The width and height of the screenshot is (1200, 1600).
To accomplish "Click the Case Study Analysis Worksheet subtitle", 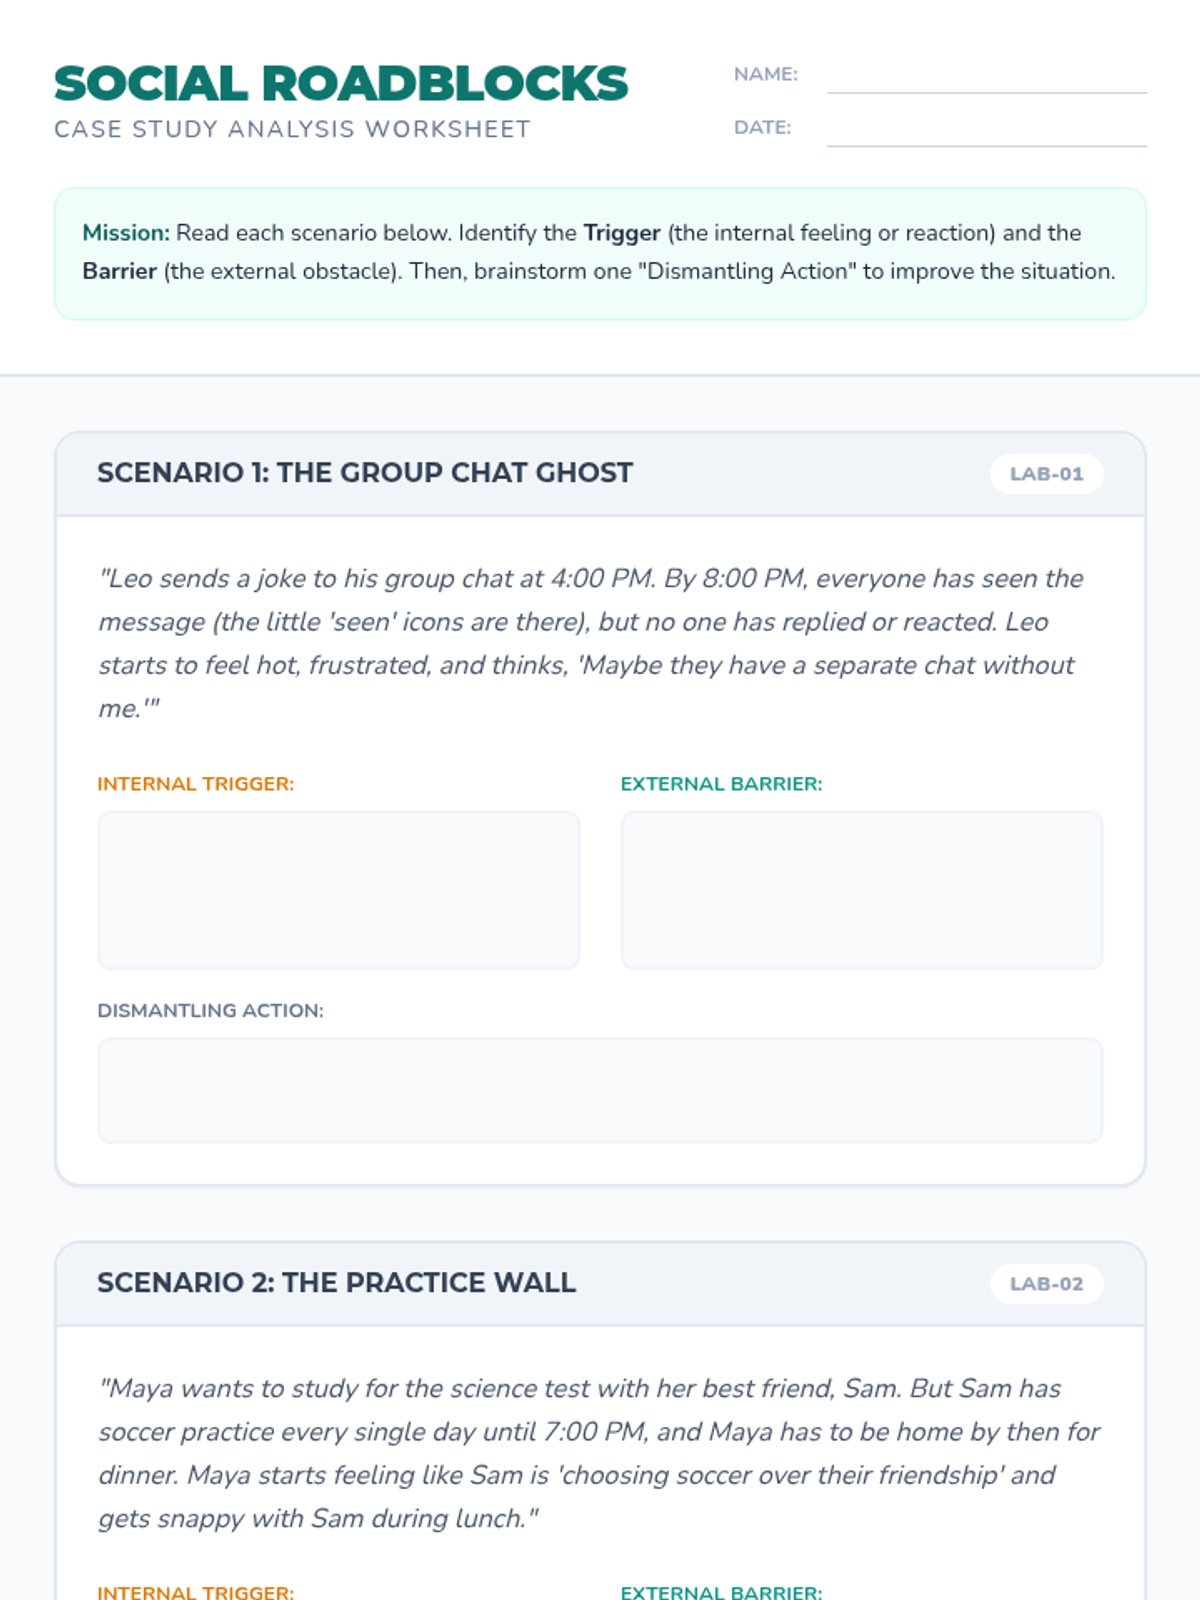I will coord(292,129).
